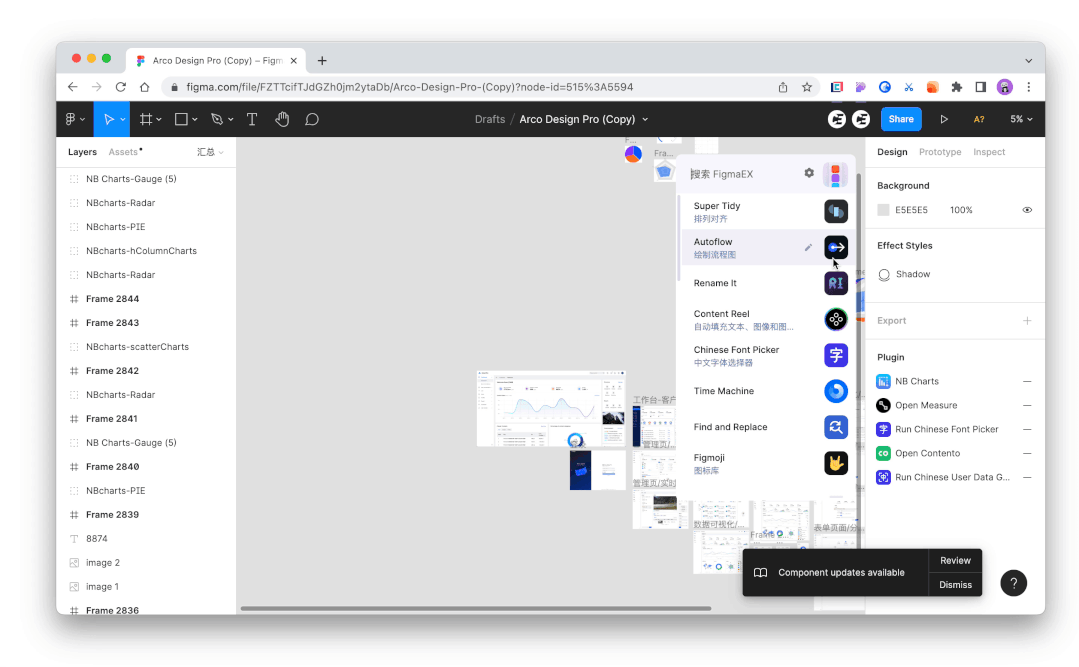
Task: Click Review for component updates
Action: [x=955, y=561]
